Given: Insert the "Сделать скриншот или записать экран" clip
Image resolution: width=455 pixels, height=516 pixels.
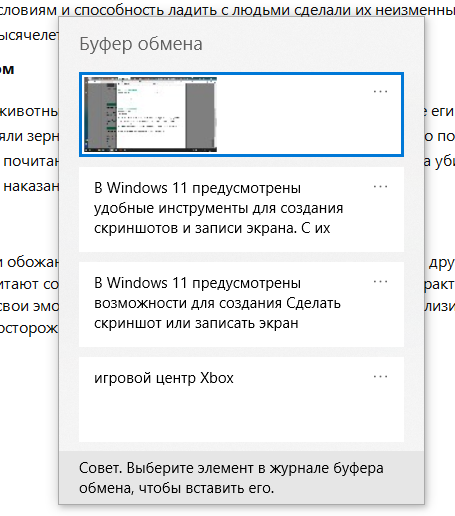Looking at the screenshot, I should pos(241,304).
